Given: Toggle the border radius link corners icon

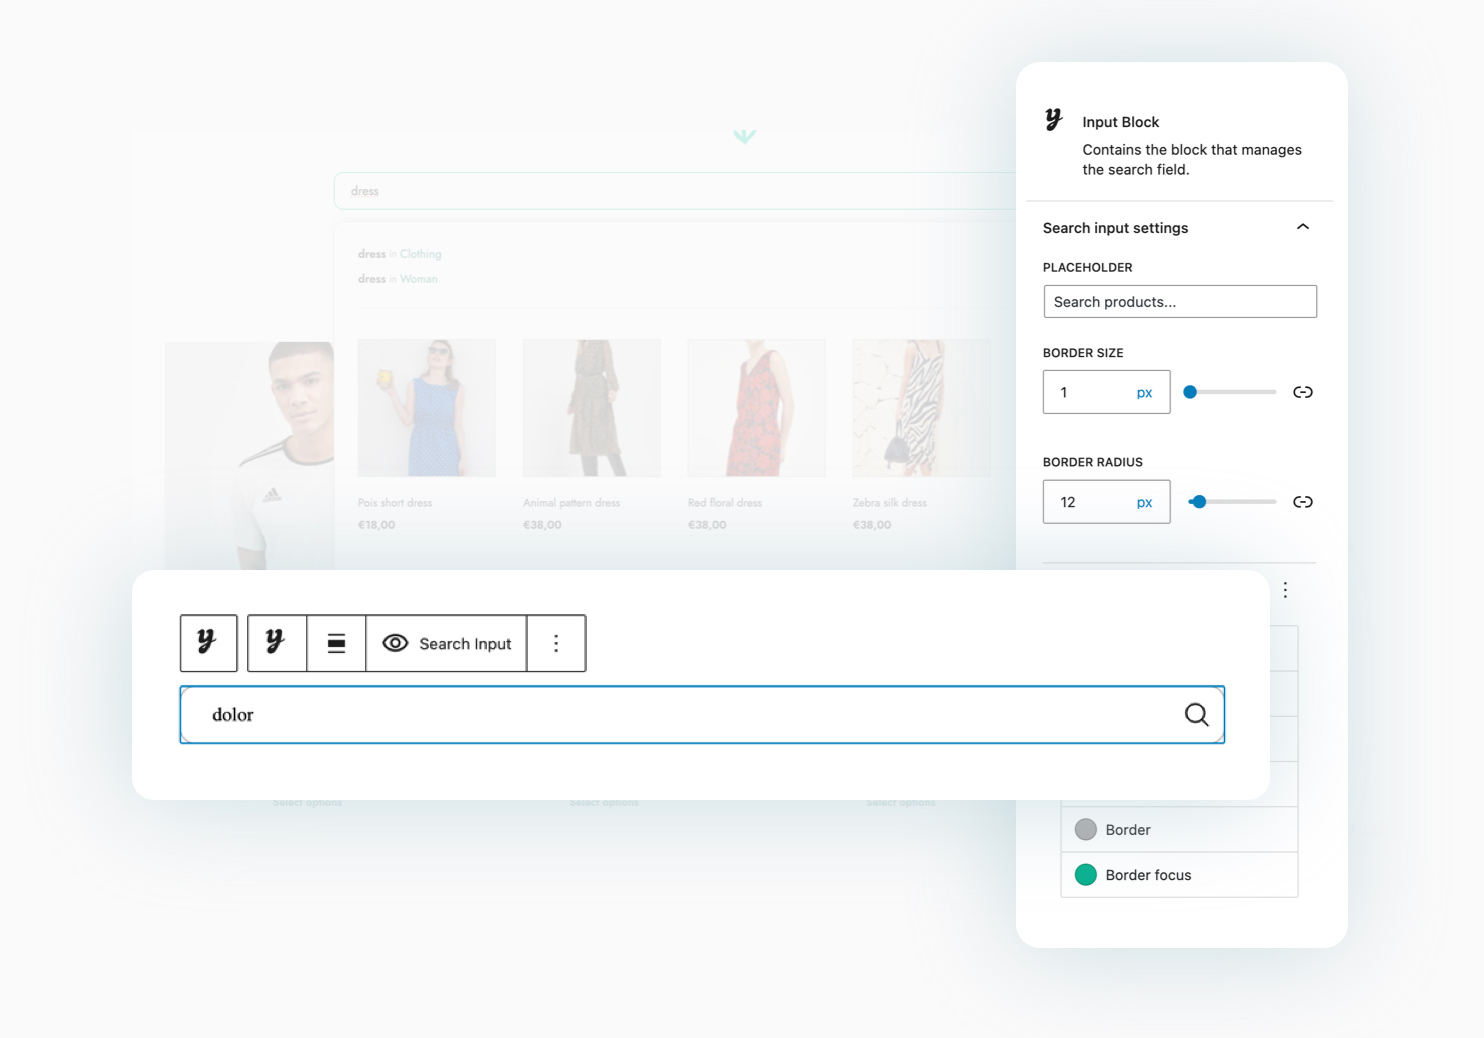Looking at the screenshot, I should click(1302, 502).
